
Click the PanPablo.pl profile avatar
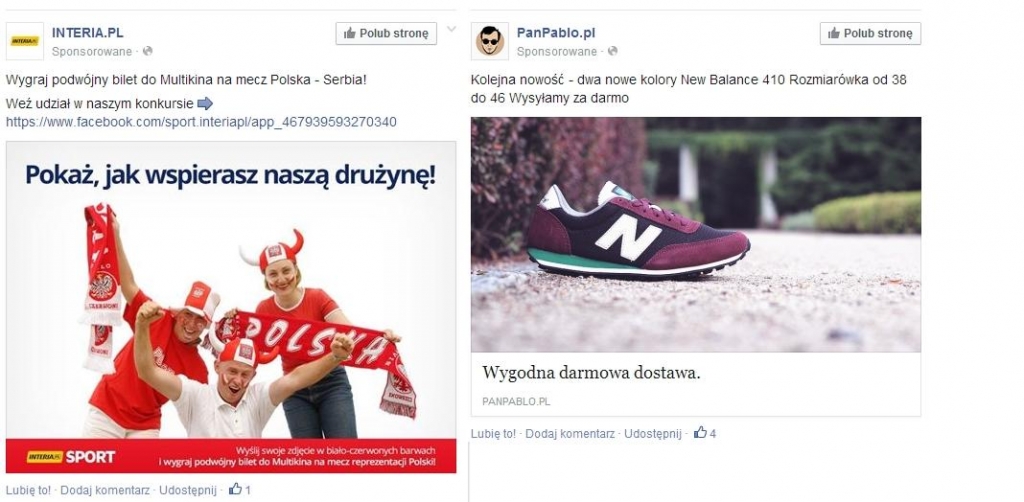pos(490,40)
